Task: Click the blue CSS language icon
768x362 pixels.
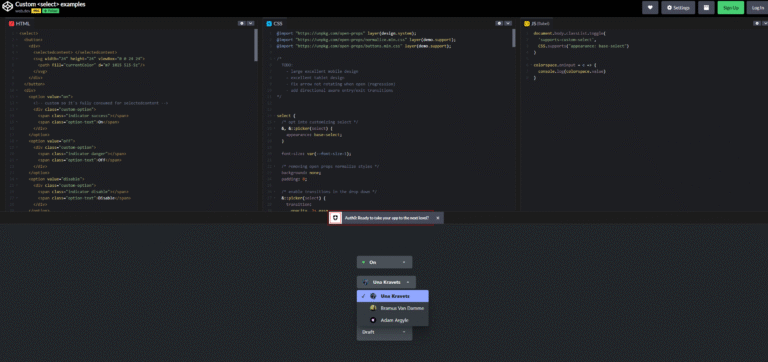Action: point(269,23)
